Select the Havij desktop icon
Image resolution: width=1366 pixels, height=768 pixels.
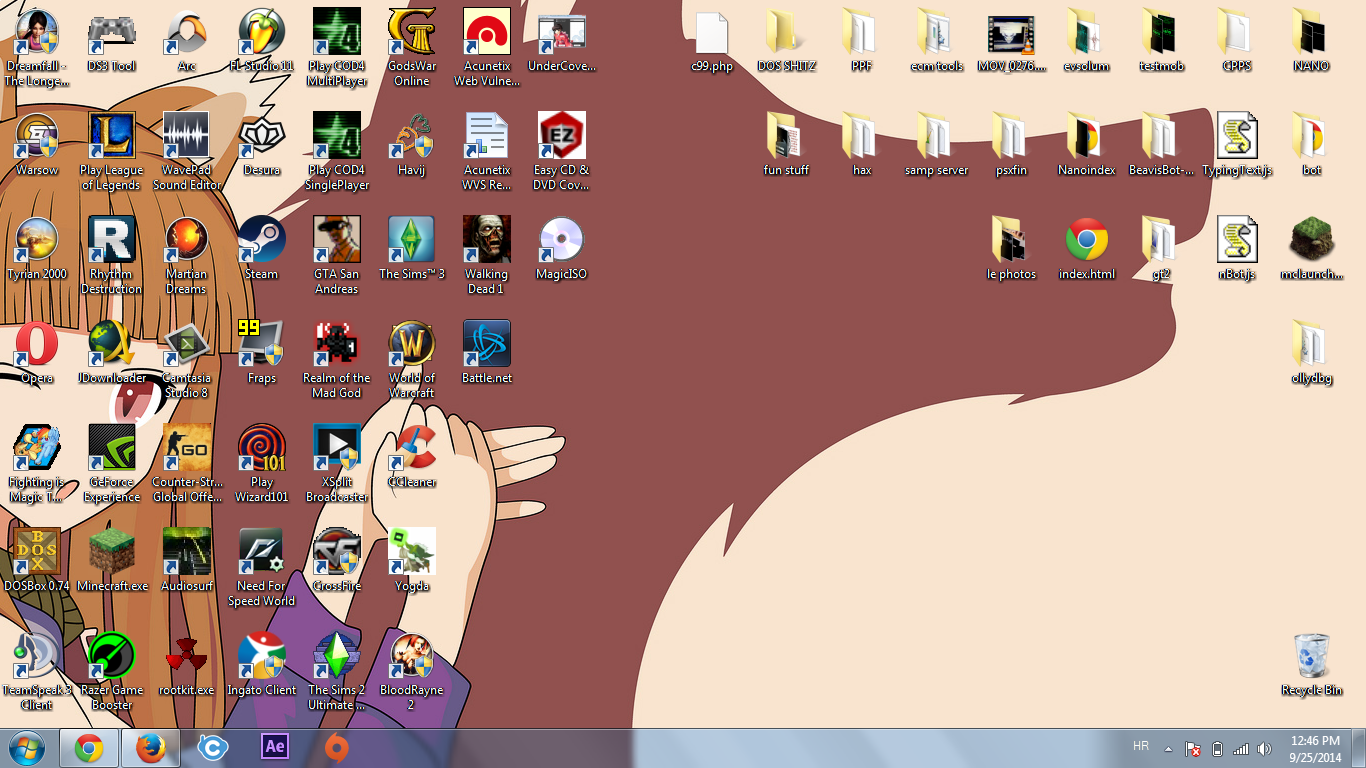pyautogui.click(x=412, y=145)
